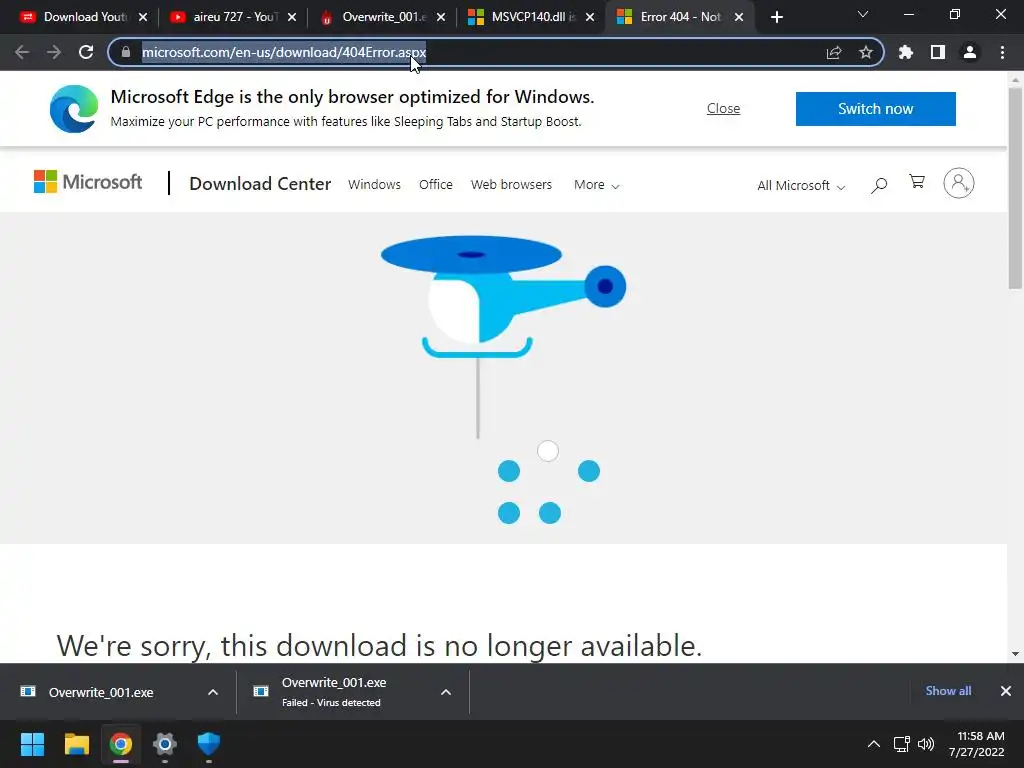This screenshot has width=1024, height=768.
Task: Open Windows Security shield on taskbar
Action: [209, 743]
